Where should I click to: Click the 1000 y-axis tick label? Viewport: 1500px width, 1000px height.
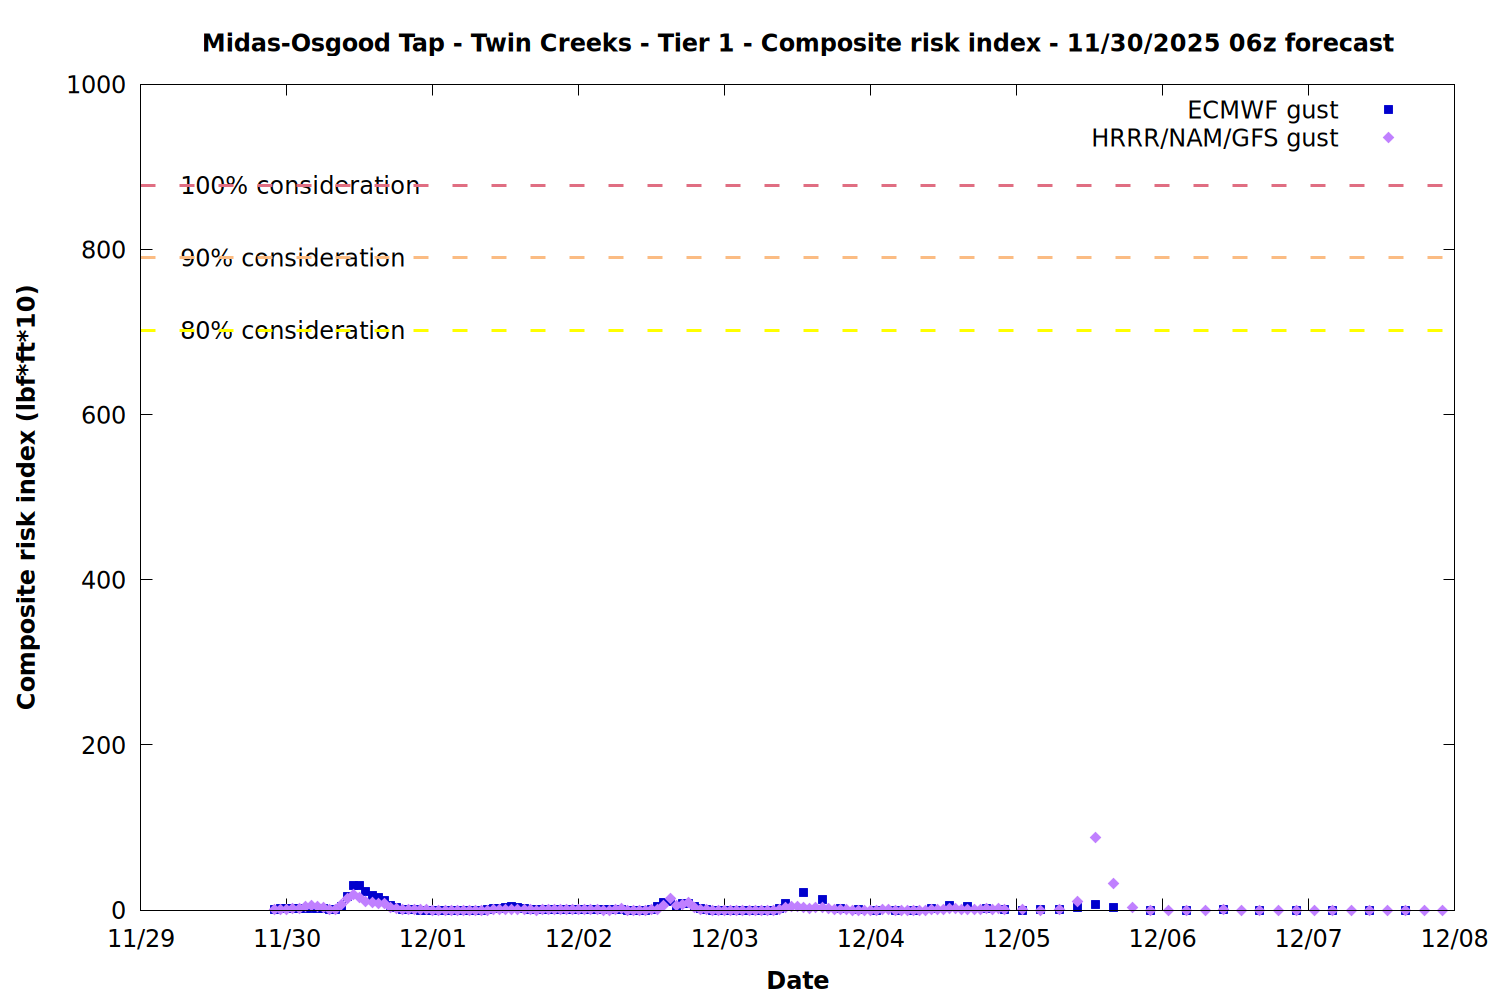tap(96, 85)
